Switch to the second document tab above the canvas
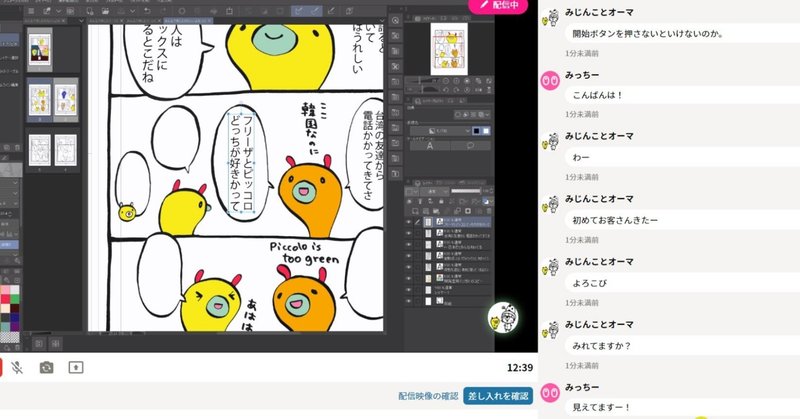 (x=106, y=21)
